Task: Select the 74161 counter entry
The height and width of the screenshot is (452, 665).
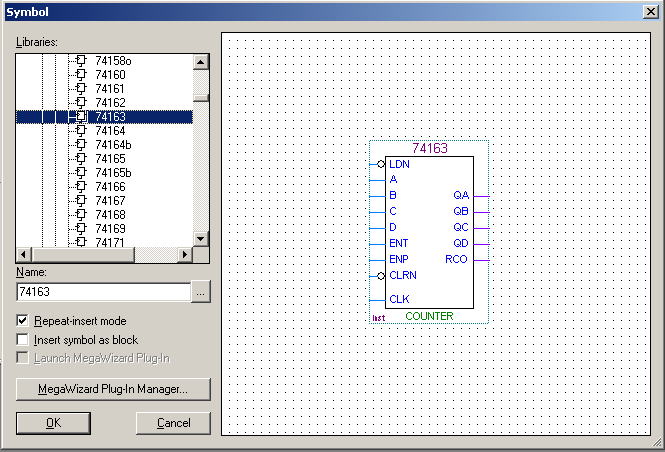Action: point(110,89)
